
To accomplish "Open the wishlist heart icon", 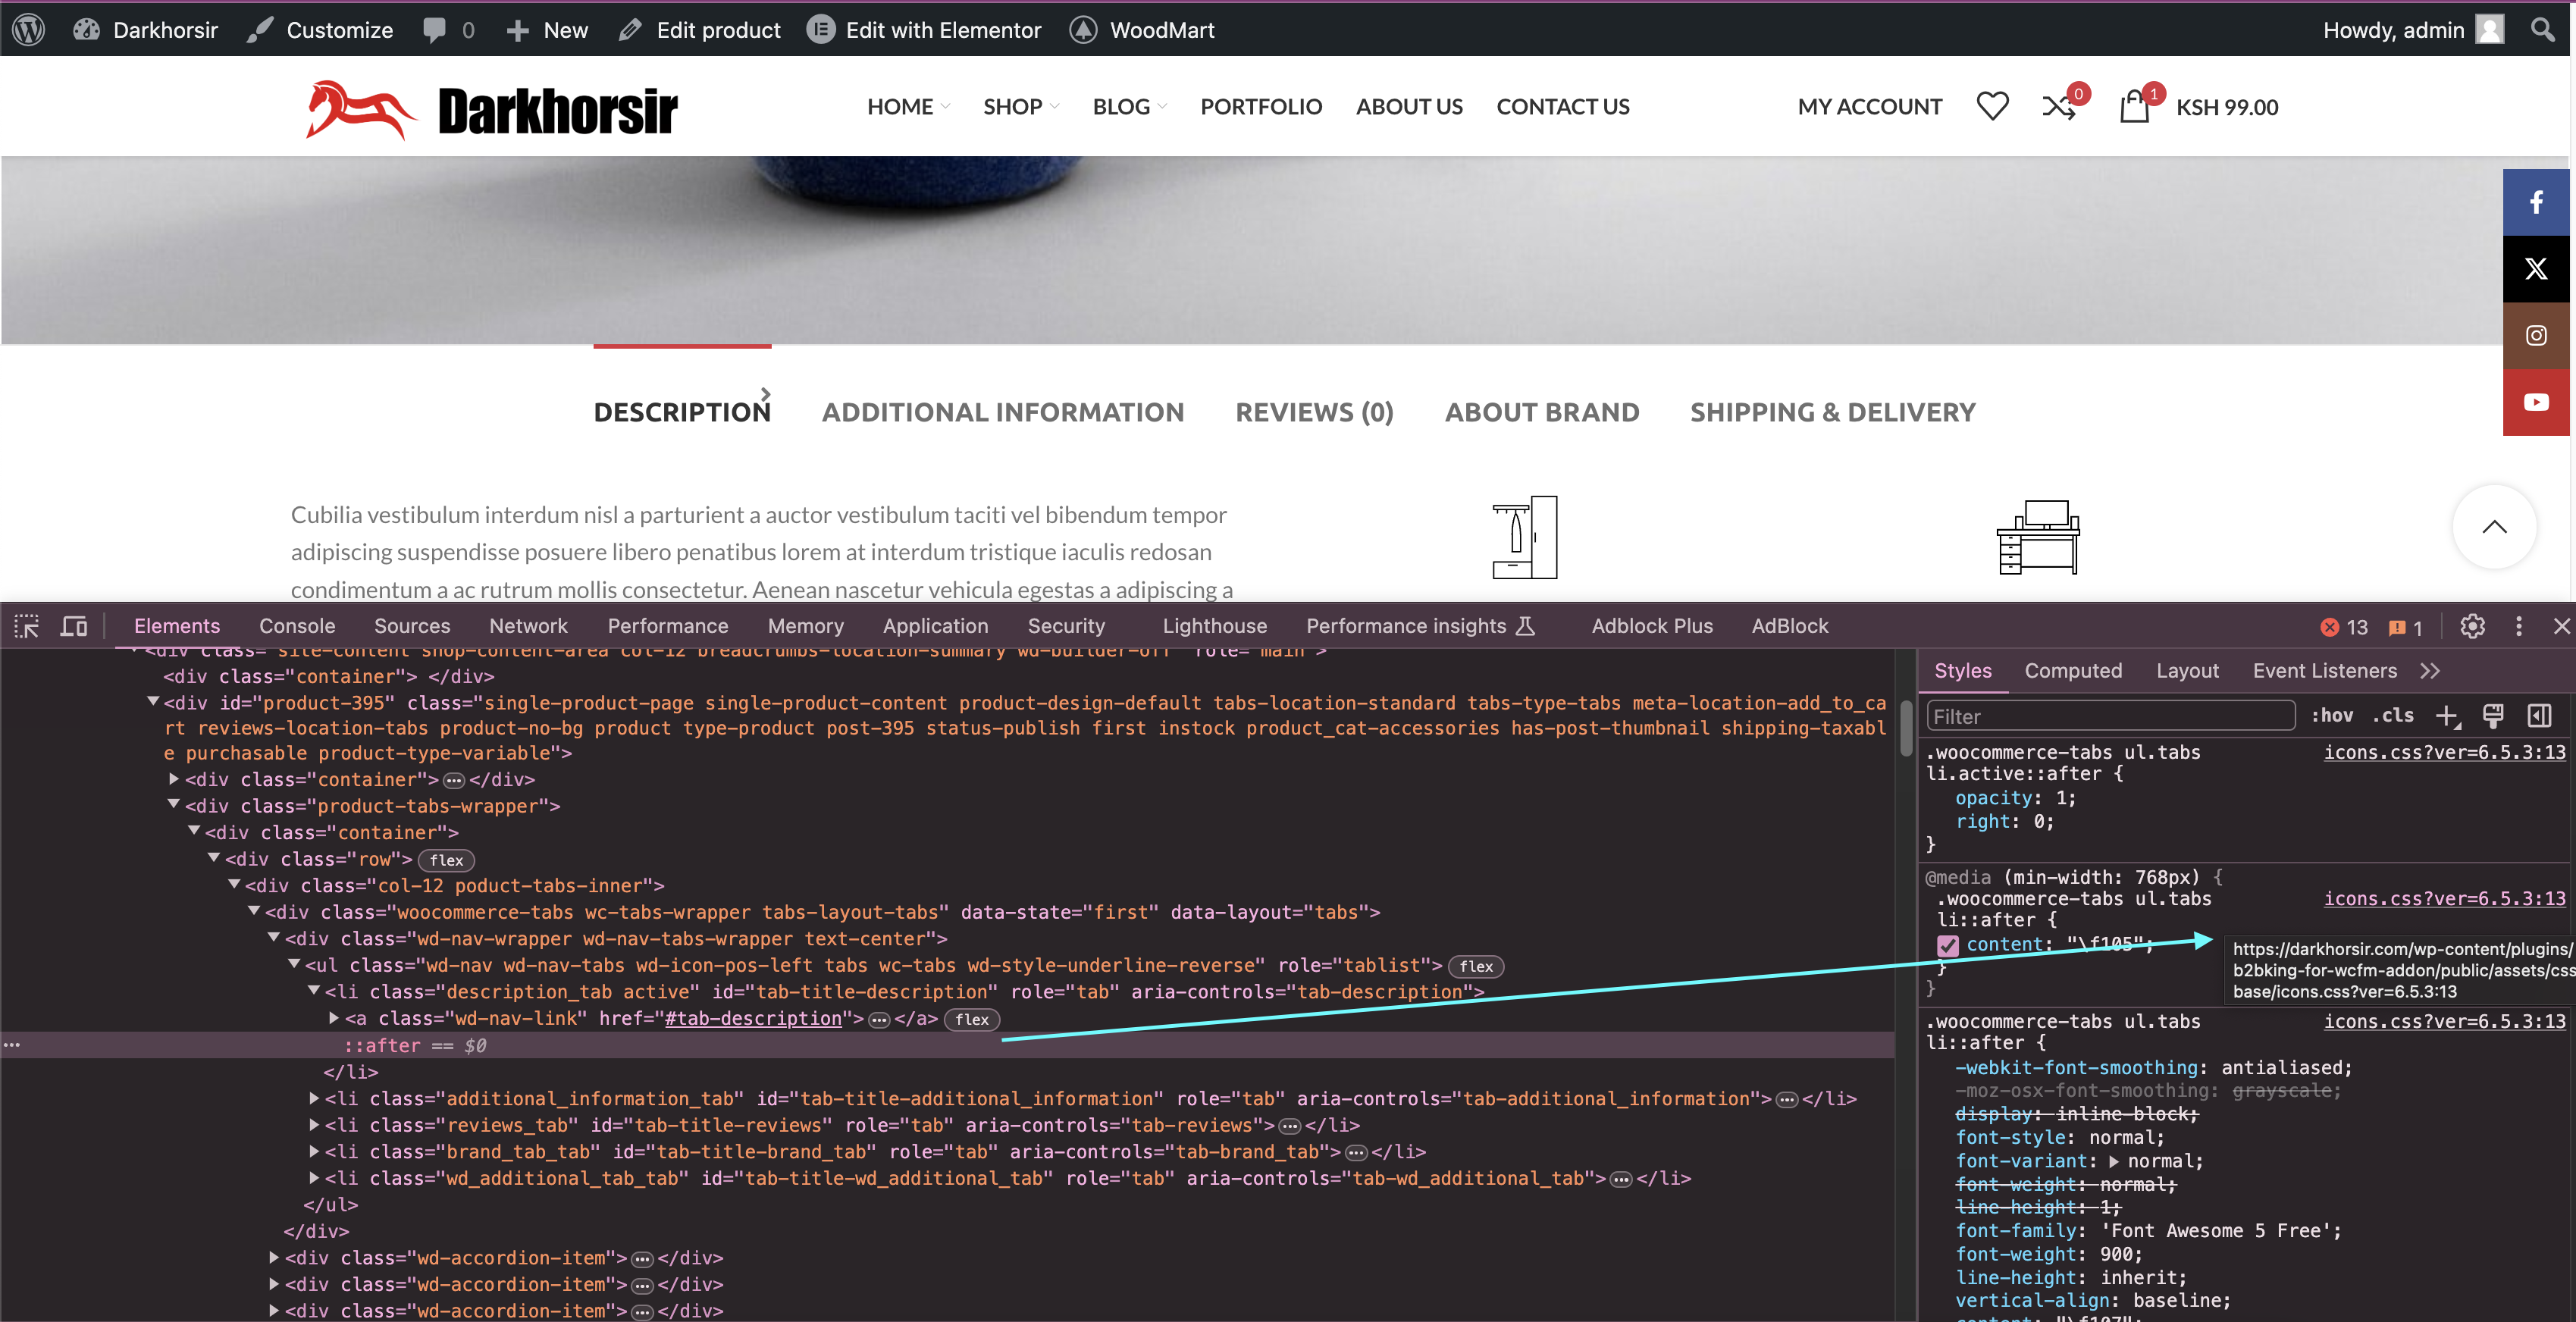I will tap(1992, 106).
